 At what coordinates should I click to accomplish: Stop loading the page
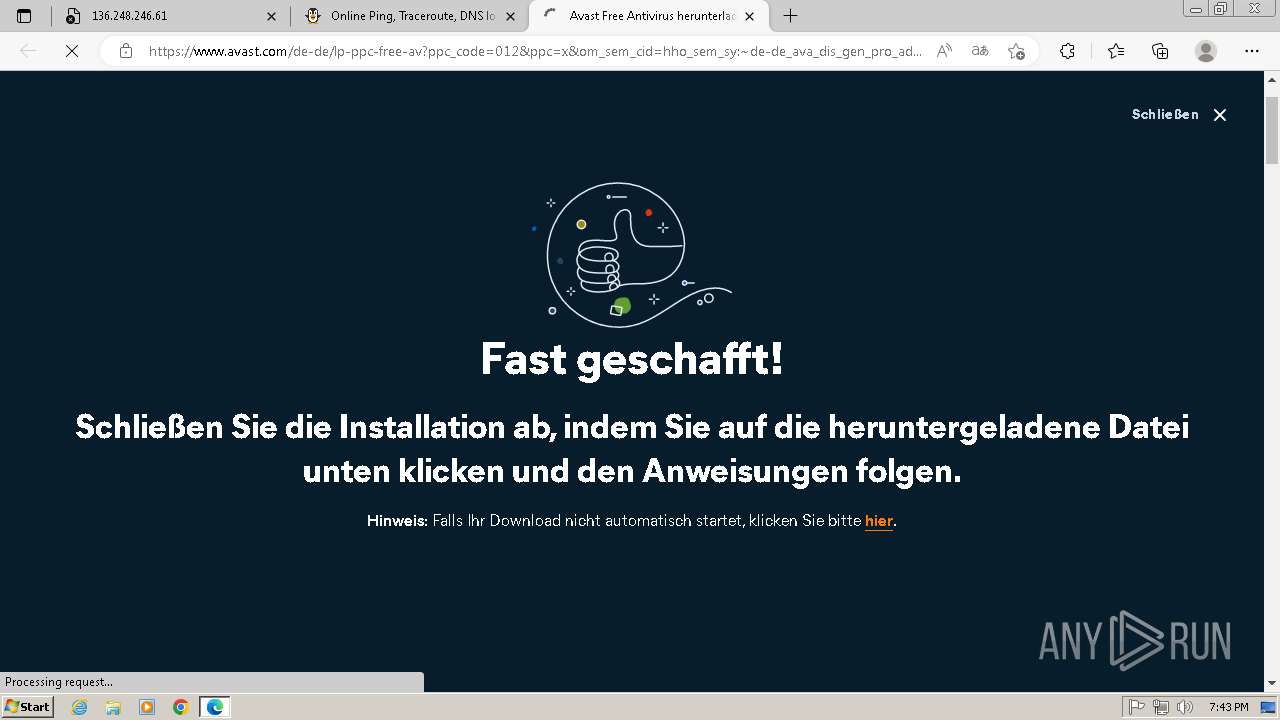click(71, 51)
